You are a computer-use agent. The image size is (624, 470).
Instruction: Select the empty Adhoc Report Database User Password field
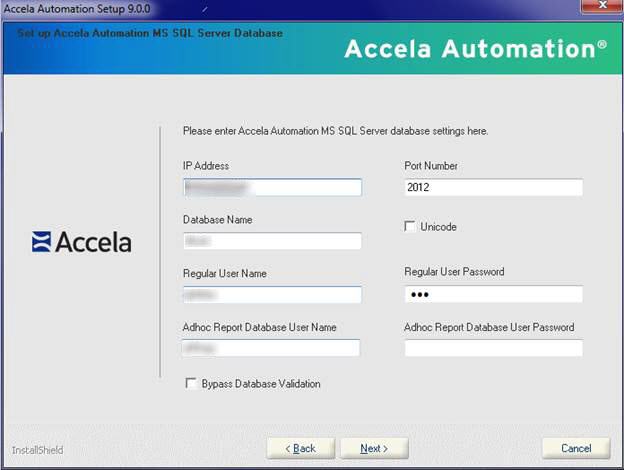tap(493, 348)
